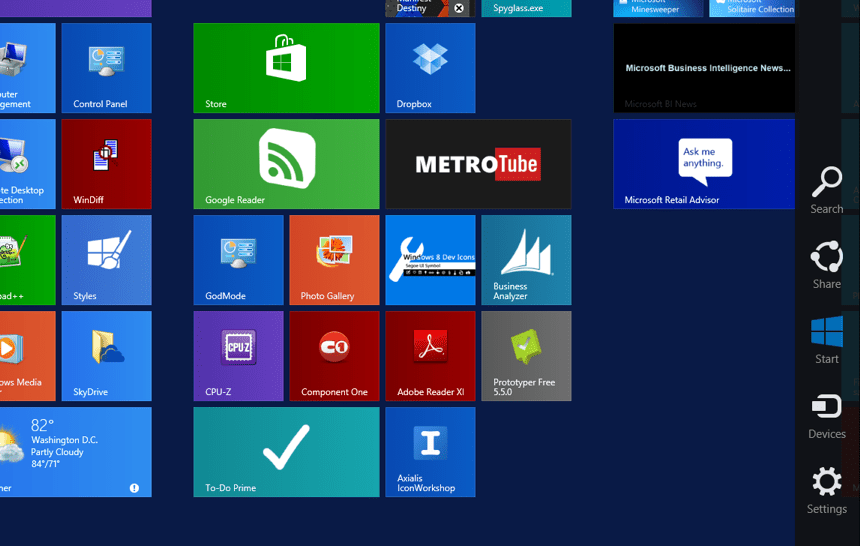The image size is (860, 546).
Task: Launch CPU-Z tile
Action: click(x=238, y=356)
